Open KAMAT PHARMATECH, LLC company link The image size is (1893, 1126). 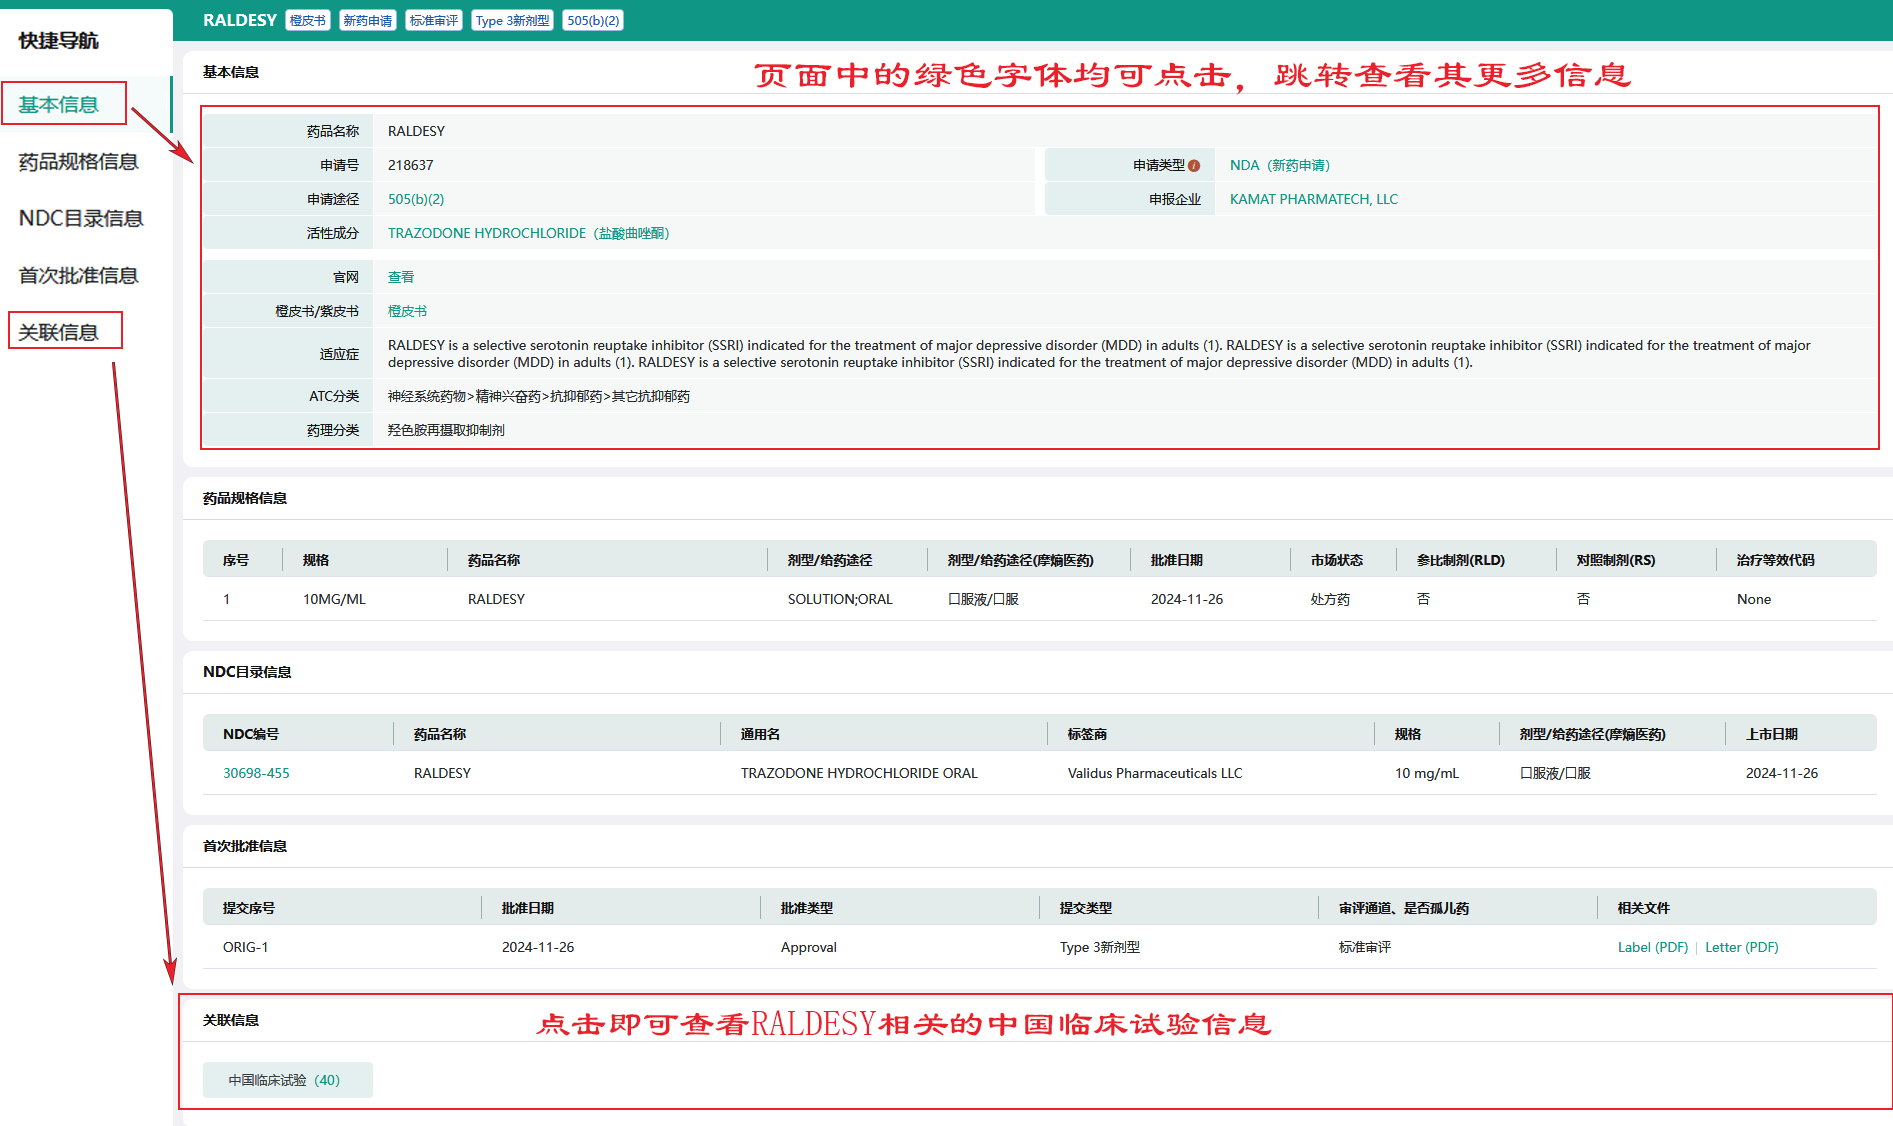(1313, 200)
